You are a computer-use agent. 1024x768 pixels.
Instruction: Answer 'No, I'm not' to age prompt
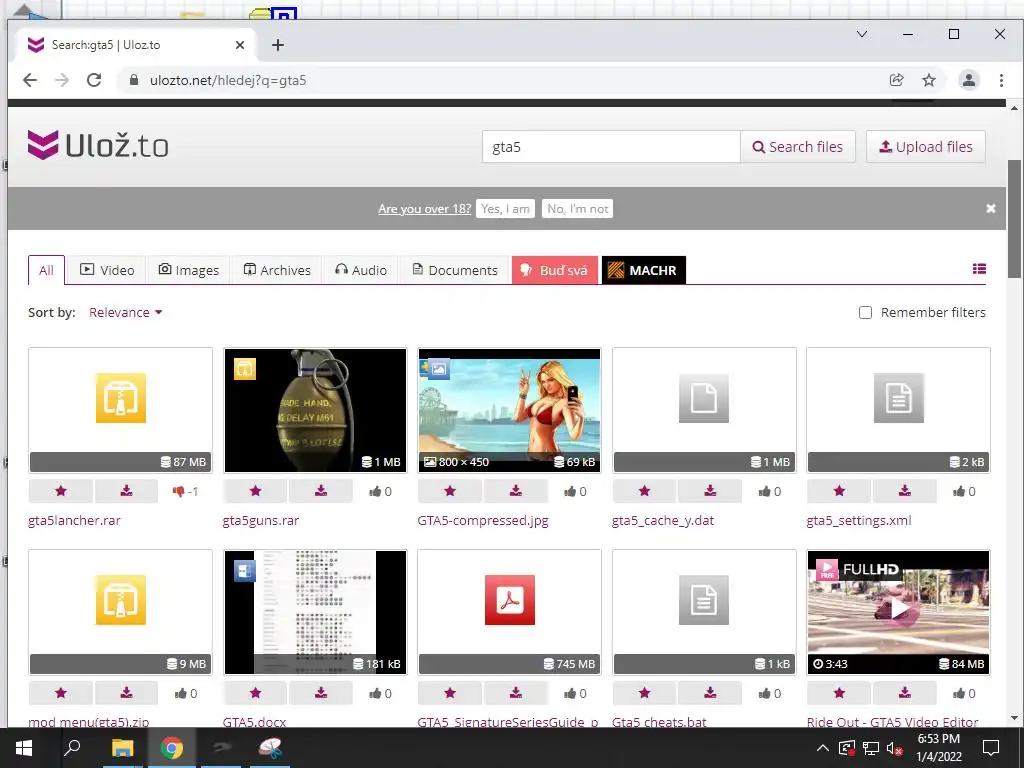pyautogui.click(x=577, y=209)
